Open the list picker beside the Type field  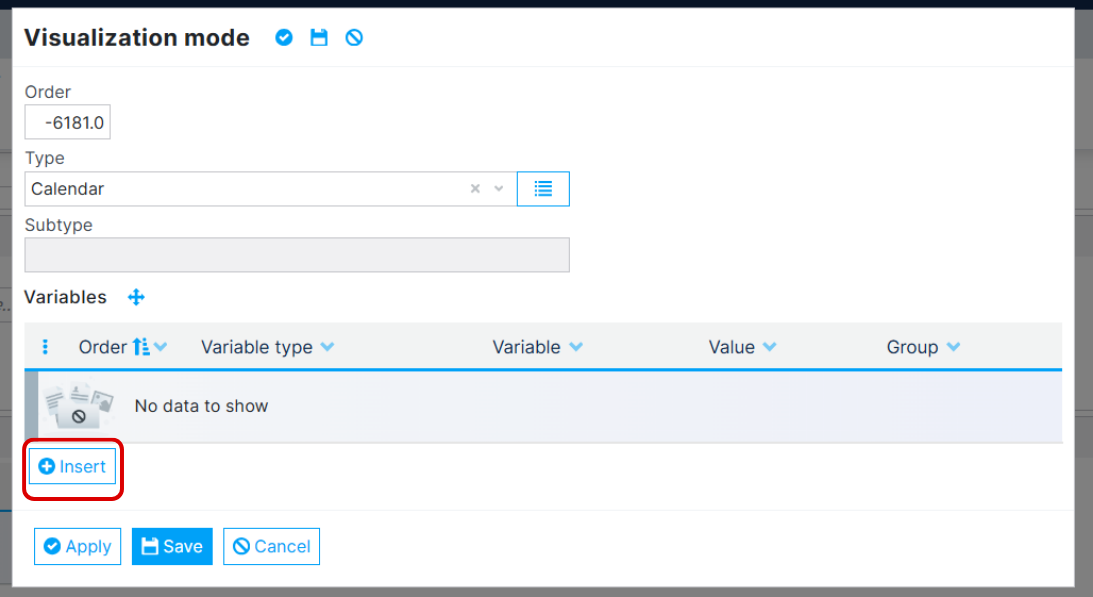pos(543,188)
